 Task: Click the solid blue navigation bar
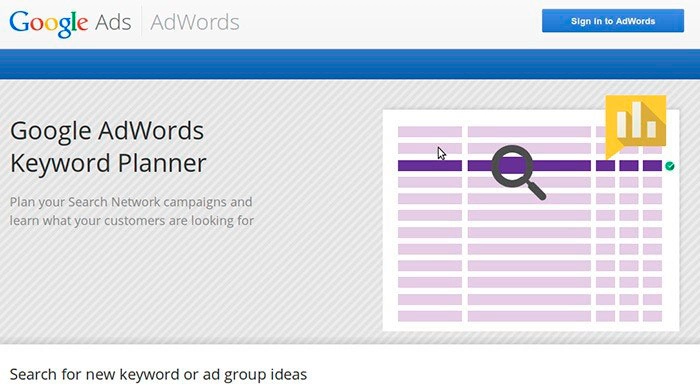350,64
